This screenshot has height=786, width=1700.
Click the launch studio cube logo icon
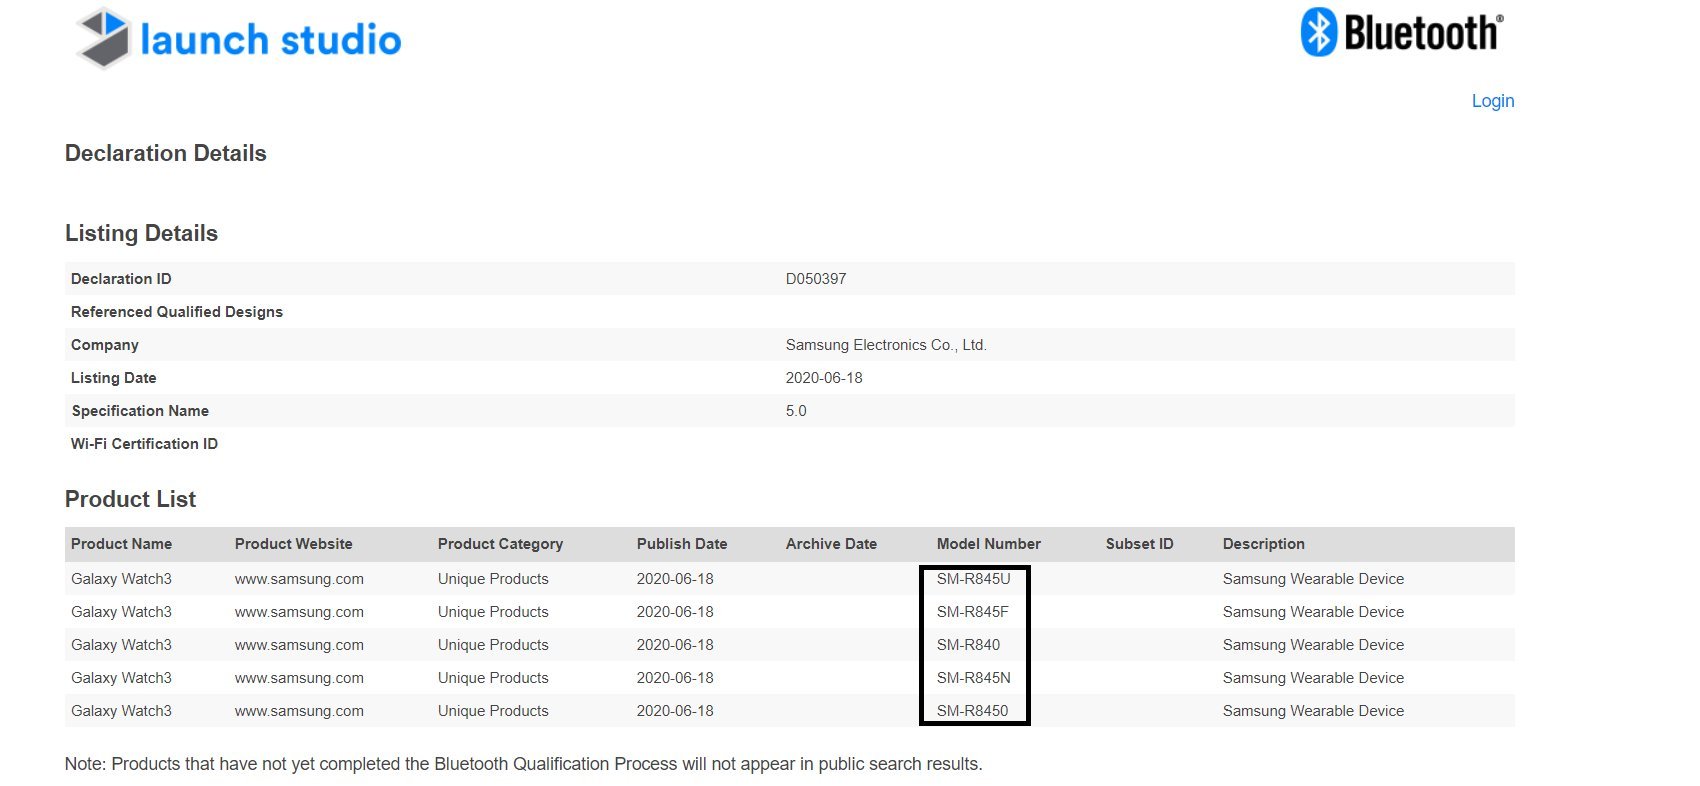[104, 39]
